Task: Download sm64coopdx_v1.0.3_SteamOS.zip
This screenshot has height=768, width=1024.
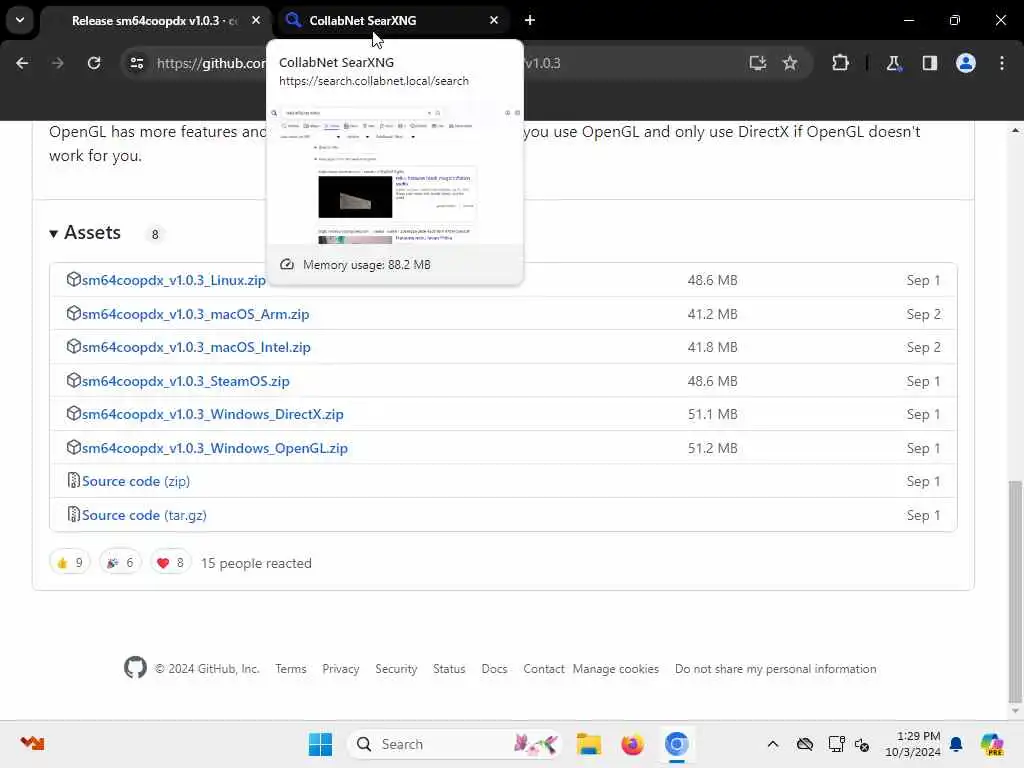Action: coord(185,381)
